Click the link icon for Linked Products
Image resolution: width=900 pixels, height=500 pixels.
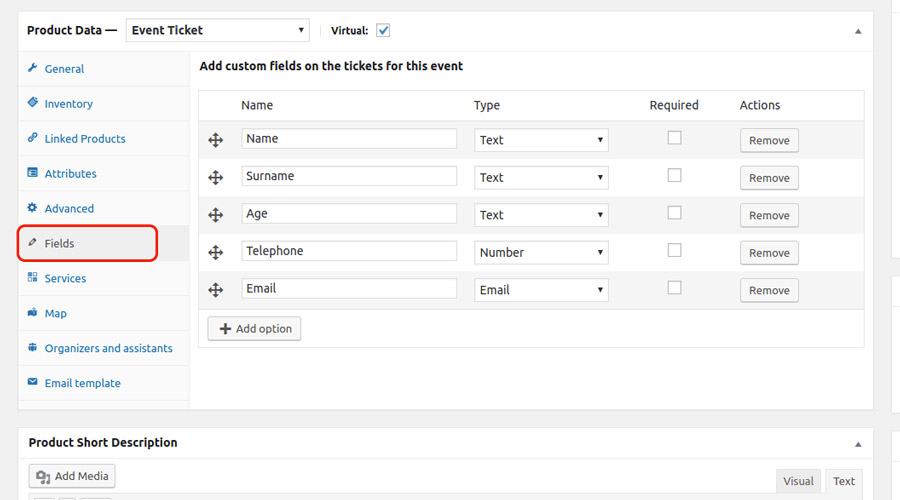[x=33, y=138]
